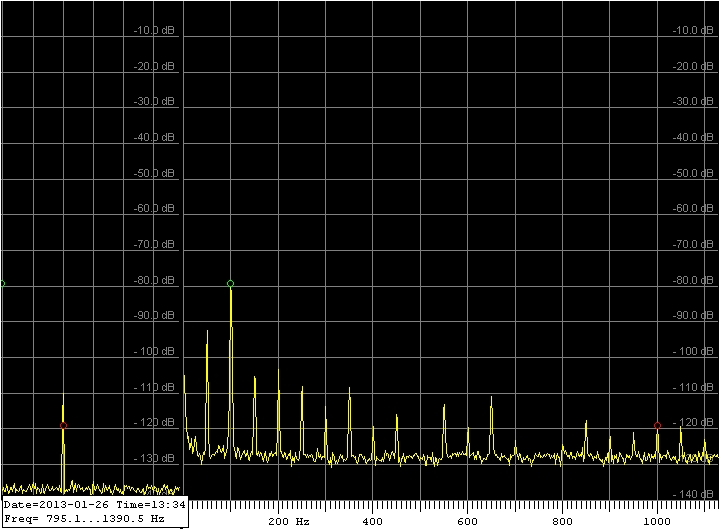Click the green peak marker at 100 Hz
The width and height of the screenshot is (720, 529).
click(231, 284)
